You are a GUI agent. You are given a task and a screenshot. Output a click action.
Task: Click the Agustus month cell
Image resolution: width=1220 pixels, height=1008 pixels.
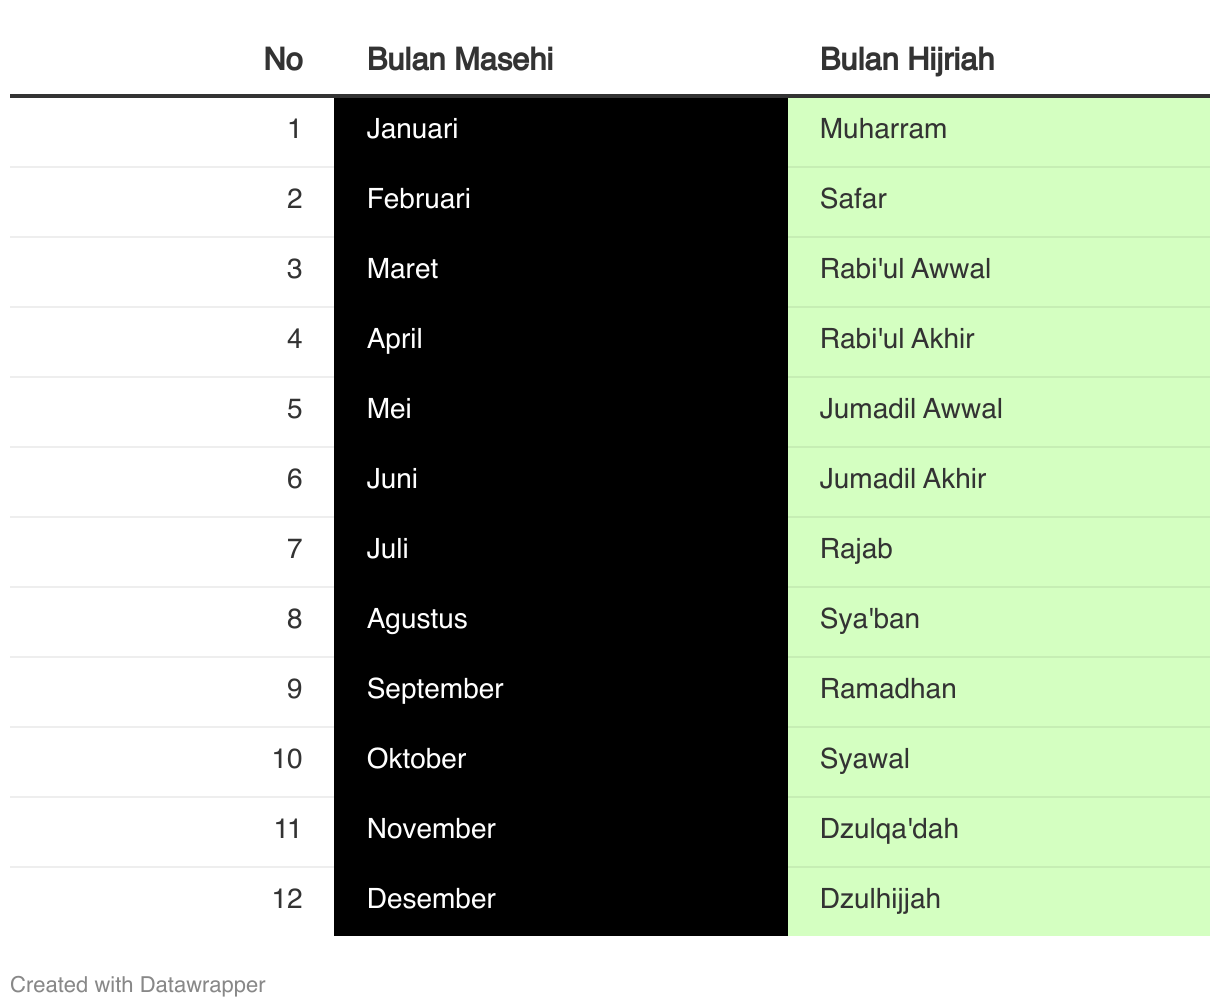(417, 619)
